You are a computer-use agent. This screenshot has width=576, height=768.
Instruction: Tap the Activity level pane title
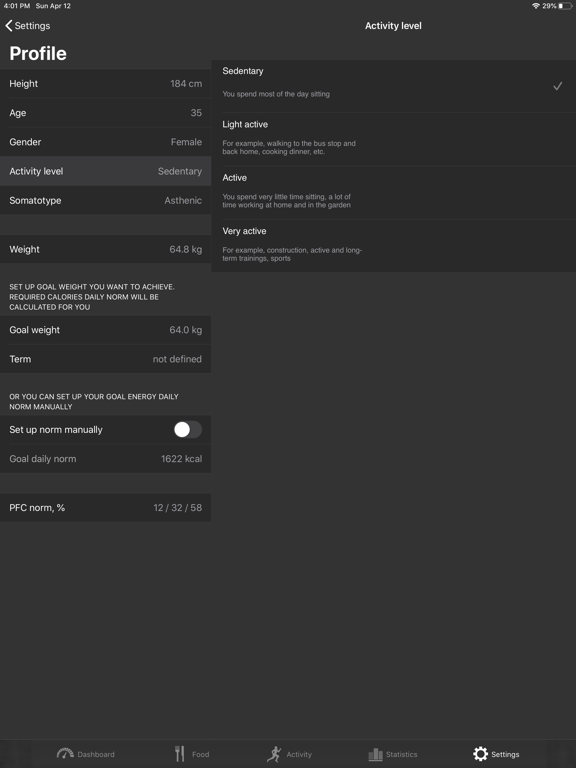pyautogui.click(x=393, y=26)
